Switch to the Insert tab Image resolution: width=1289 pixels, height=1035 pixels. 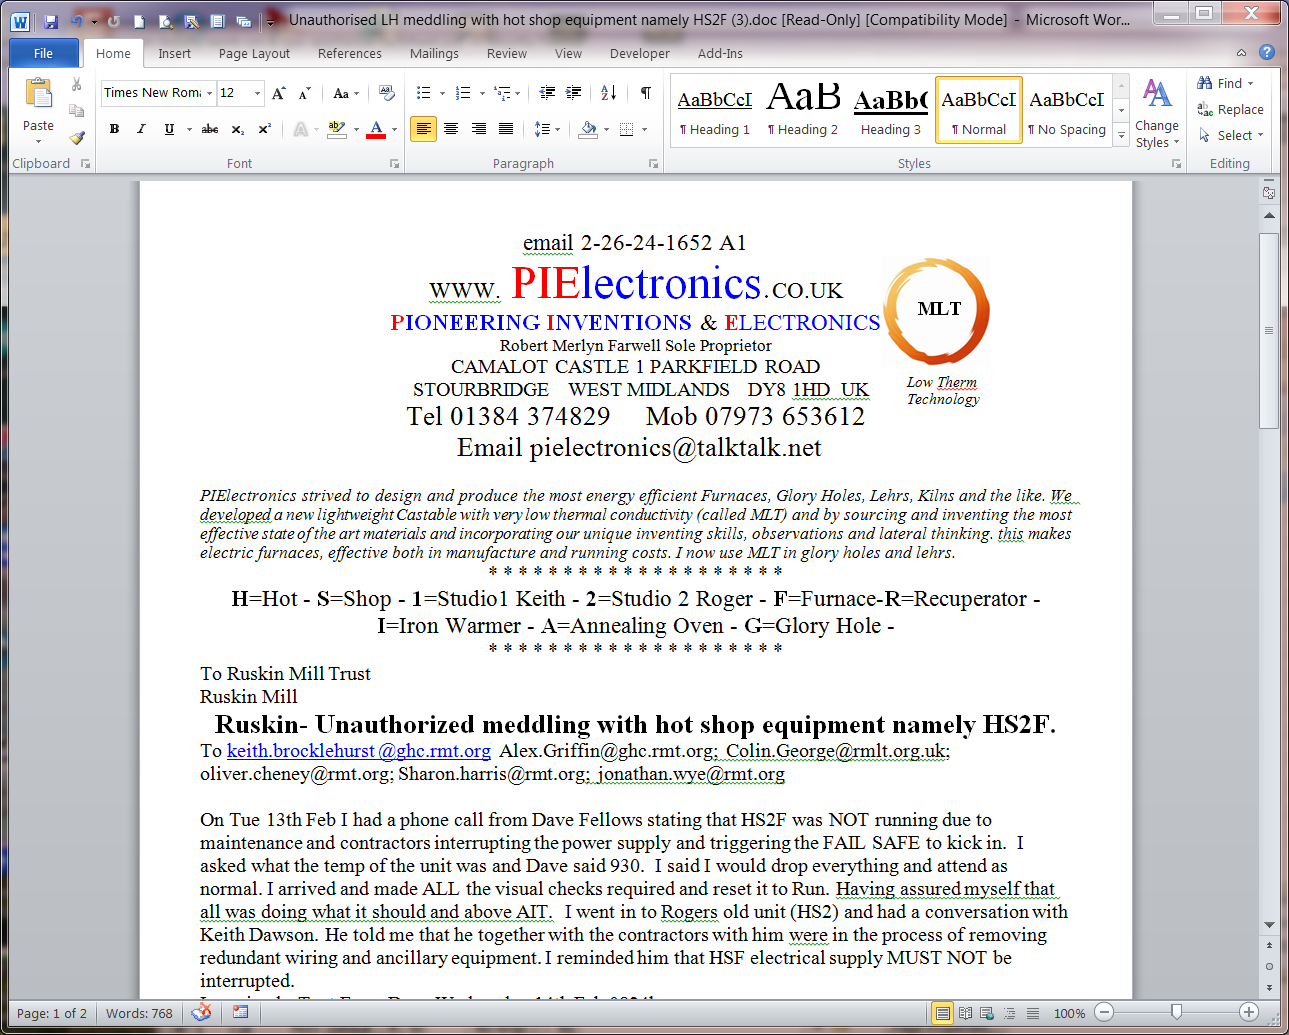[x=174, y=53]
